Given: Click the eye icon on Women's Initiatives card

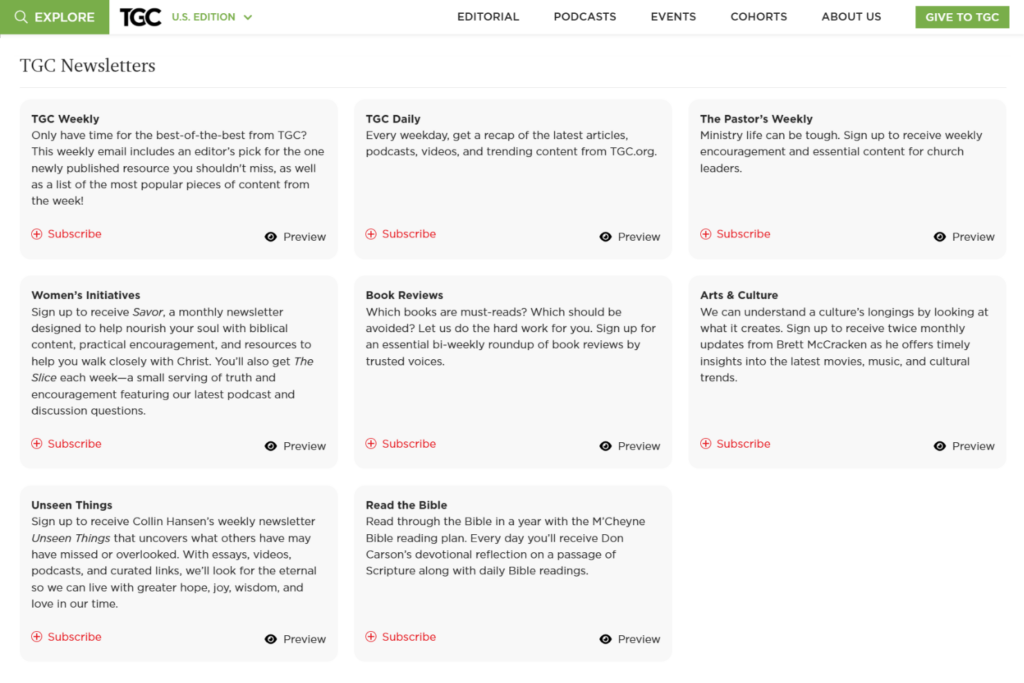Looking at the screenshot, I should tap(270, 446).
